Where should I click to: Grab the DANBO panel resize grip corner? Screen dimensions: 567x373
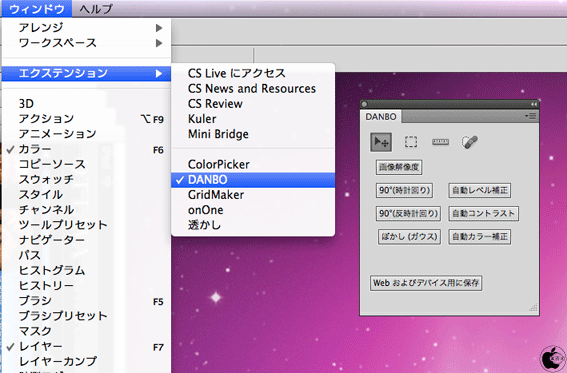(533, 308)
